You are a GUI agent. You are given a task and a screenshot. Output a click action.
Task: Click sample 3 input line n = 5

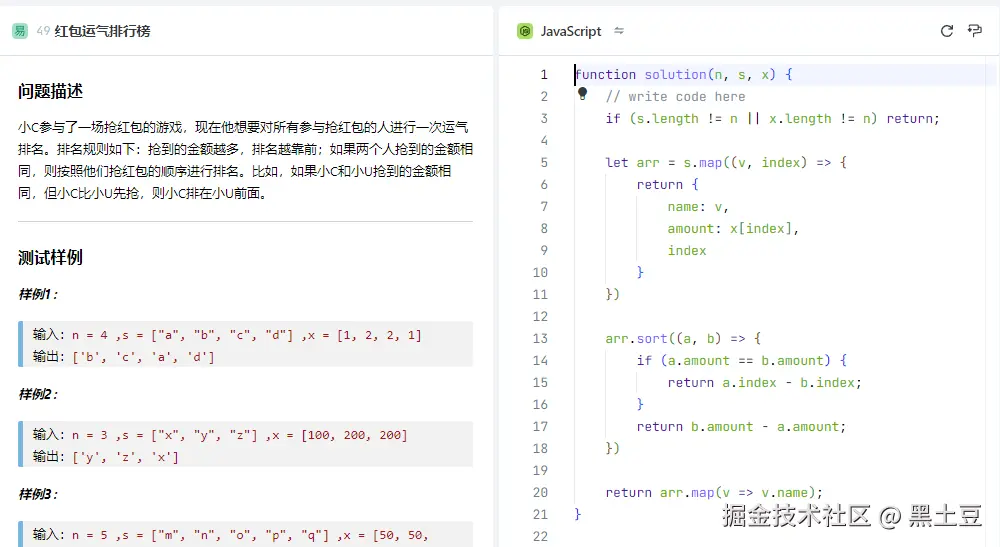coord(231,535)
